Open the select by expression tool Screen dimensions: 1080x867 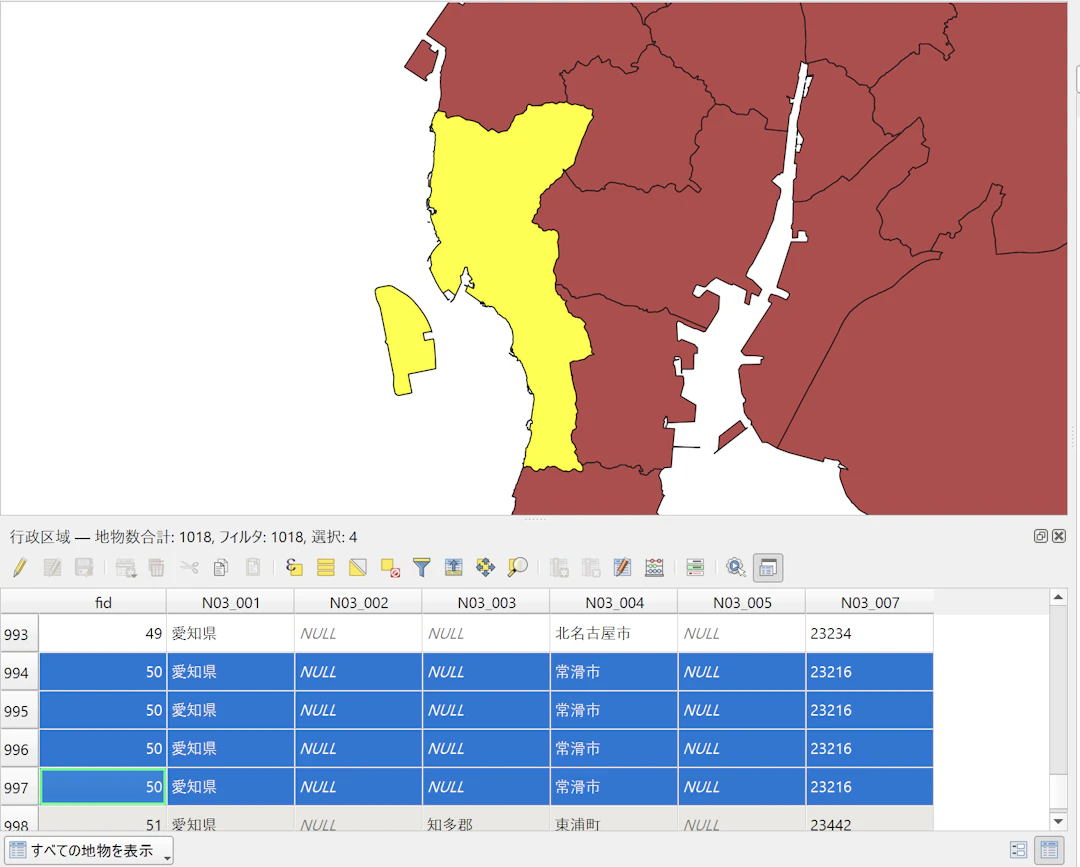(294, 568)
